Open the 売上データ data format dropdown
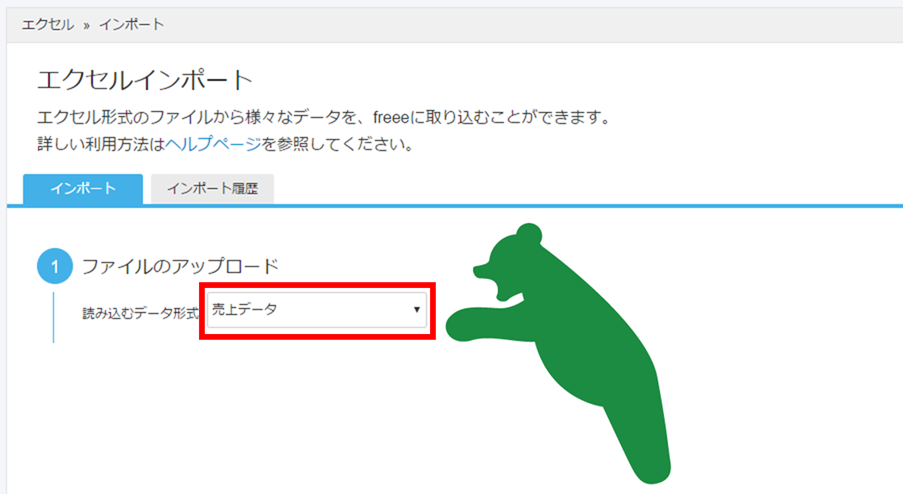This screenshot has width=903, height=494. pyautogui.click(x=317, y=310)
